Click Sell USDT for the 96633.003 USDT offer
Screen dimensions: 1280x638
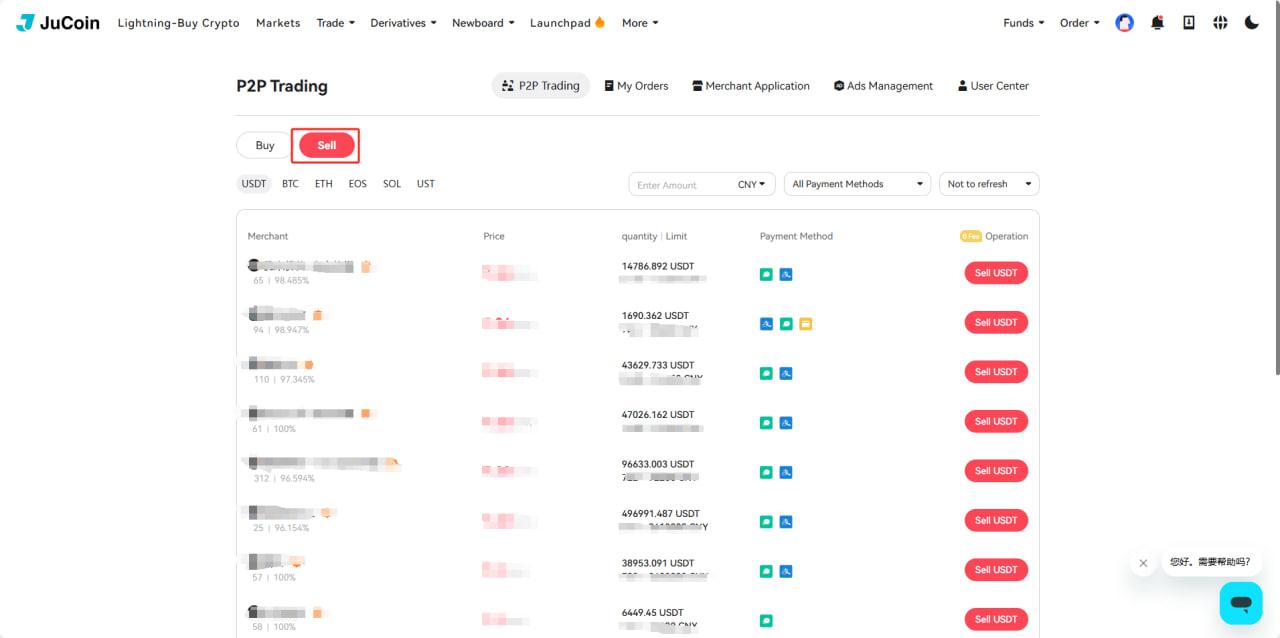996,471
